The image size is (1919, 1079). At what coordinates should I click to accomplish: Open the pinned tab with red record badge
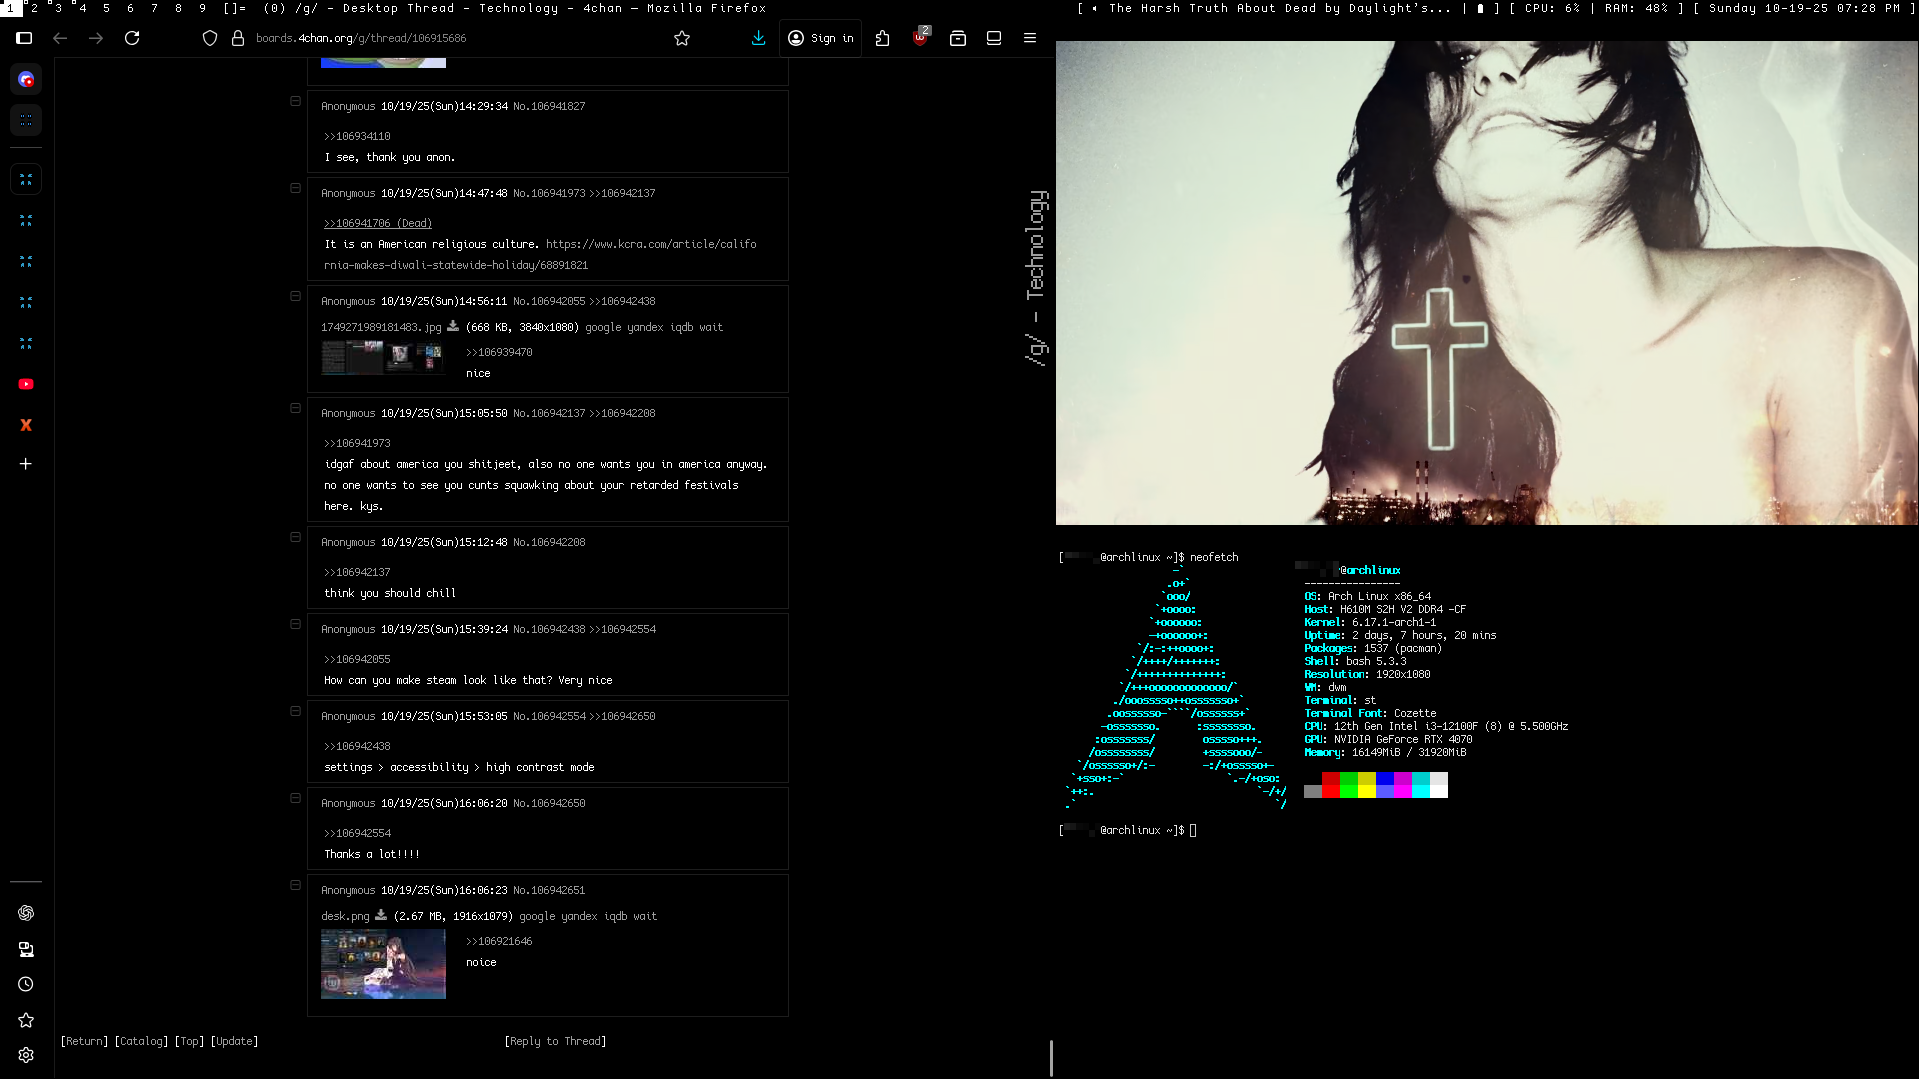(x=26, y=79)
